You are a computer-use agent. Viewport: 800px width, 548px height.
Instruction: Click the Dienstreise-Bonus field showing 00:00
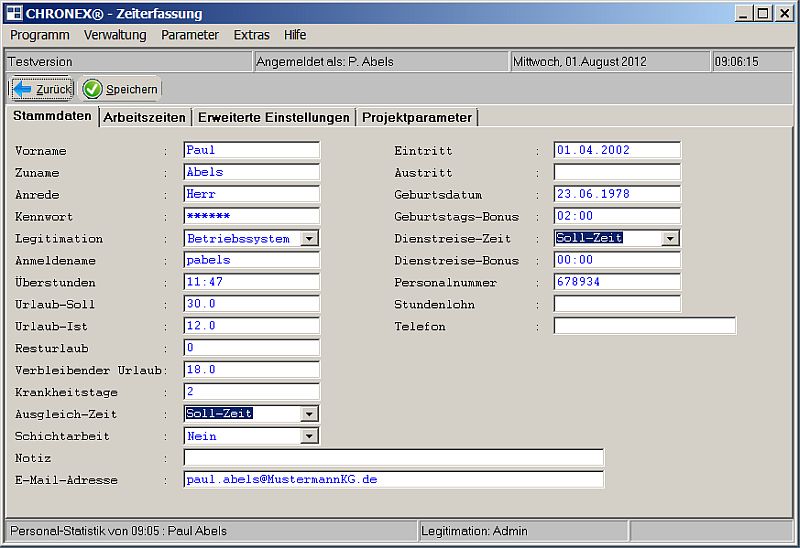pyautogui.click(x=617, y=260)
